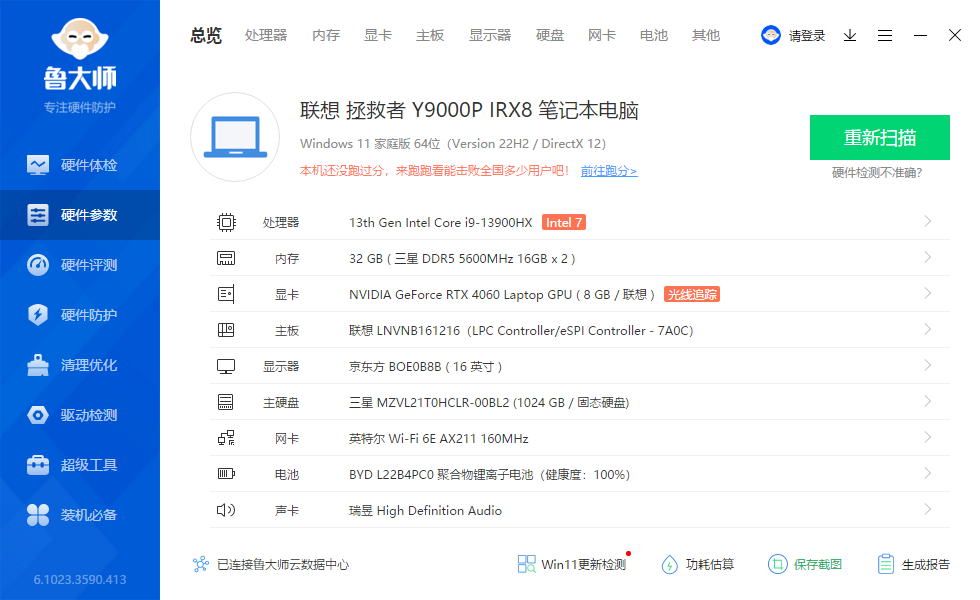The height and width of the screenshot is (600, 980).
Task: Click the 处理器 CPU chip icon
Action: [226, 222]
